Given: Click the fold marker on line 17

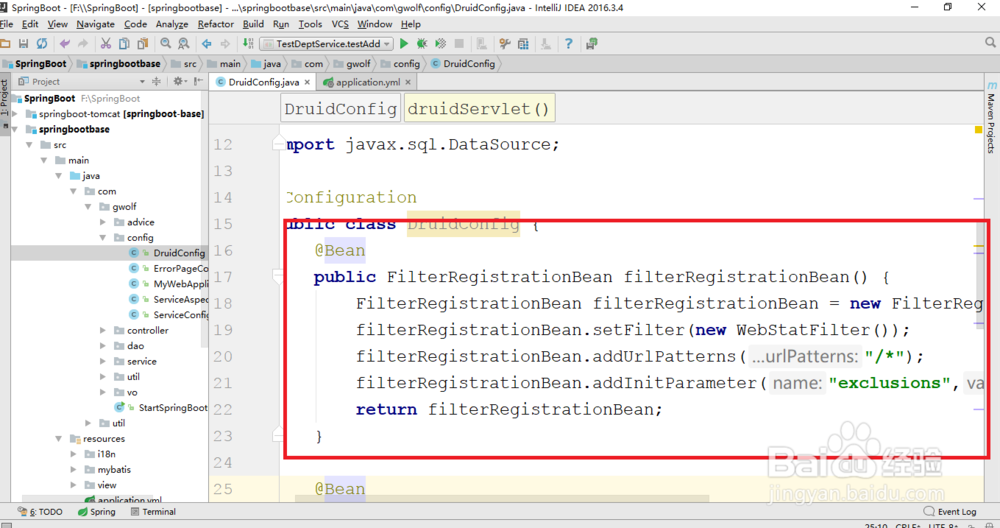Looking at the screenshot, I should click(x=277, y=277).
